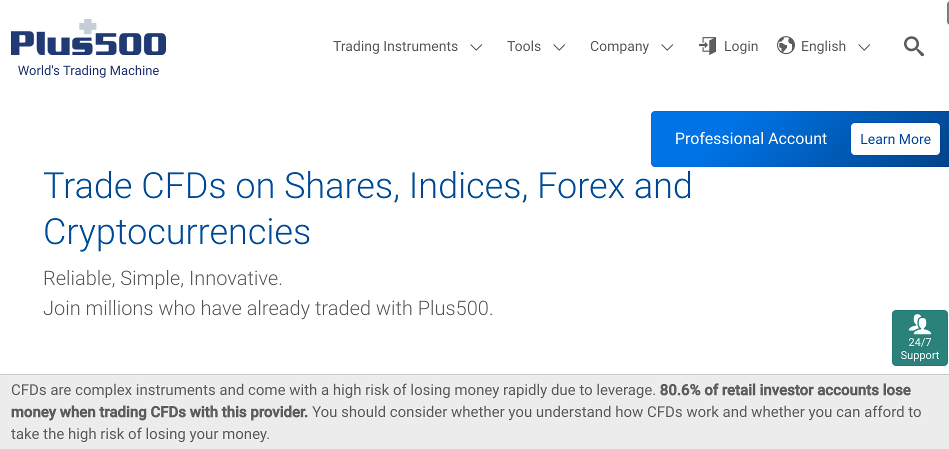Screen dimensions: 949x449
Task: Open the Tools menu item
Action: (524, 47)
